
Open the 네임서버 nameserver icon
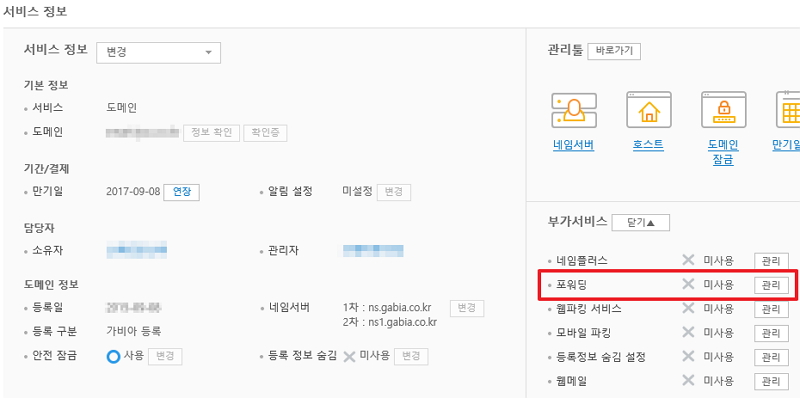coord(574,110)
